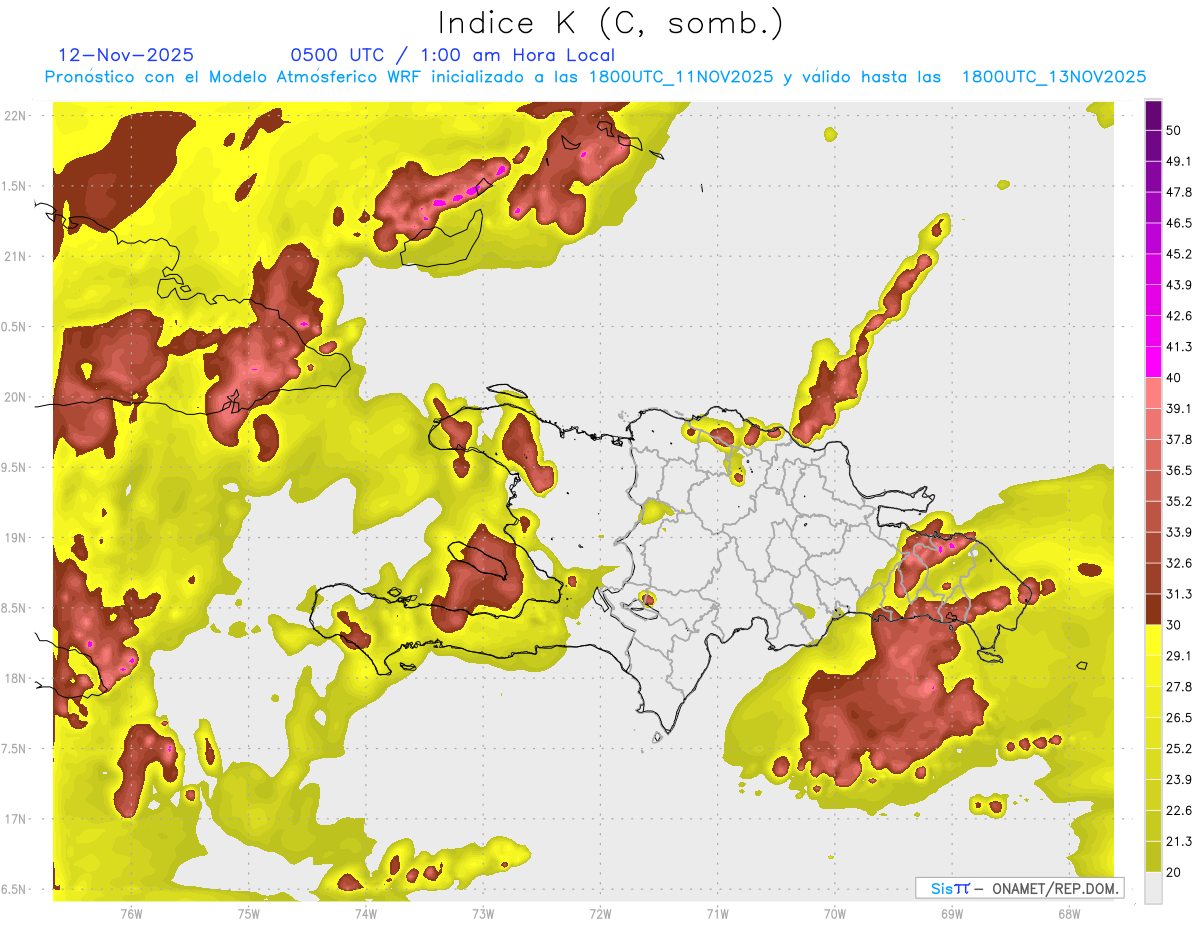Screen dimensions: 1200x927
Task: Click the colorbar value "43.9"
Action: click(1179, 285)
